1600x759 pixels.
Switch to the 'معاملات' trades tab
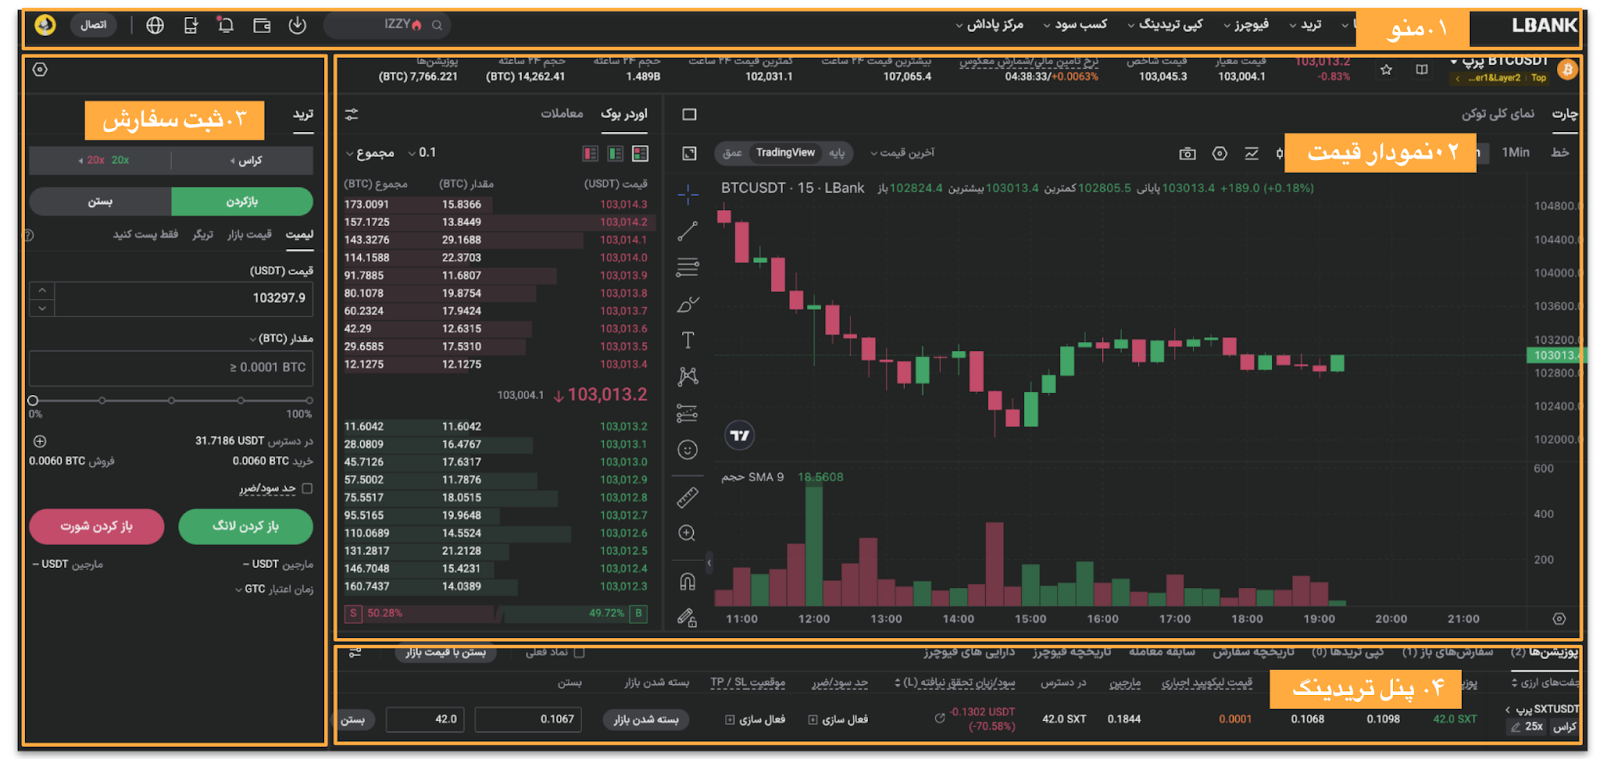pos(562,113)
